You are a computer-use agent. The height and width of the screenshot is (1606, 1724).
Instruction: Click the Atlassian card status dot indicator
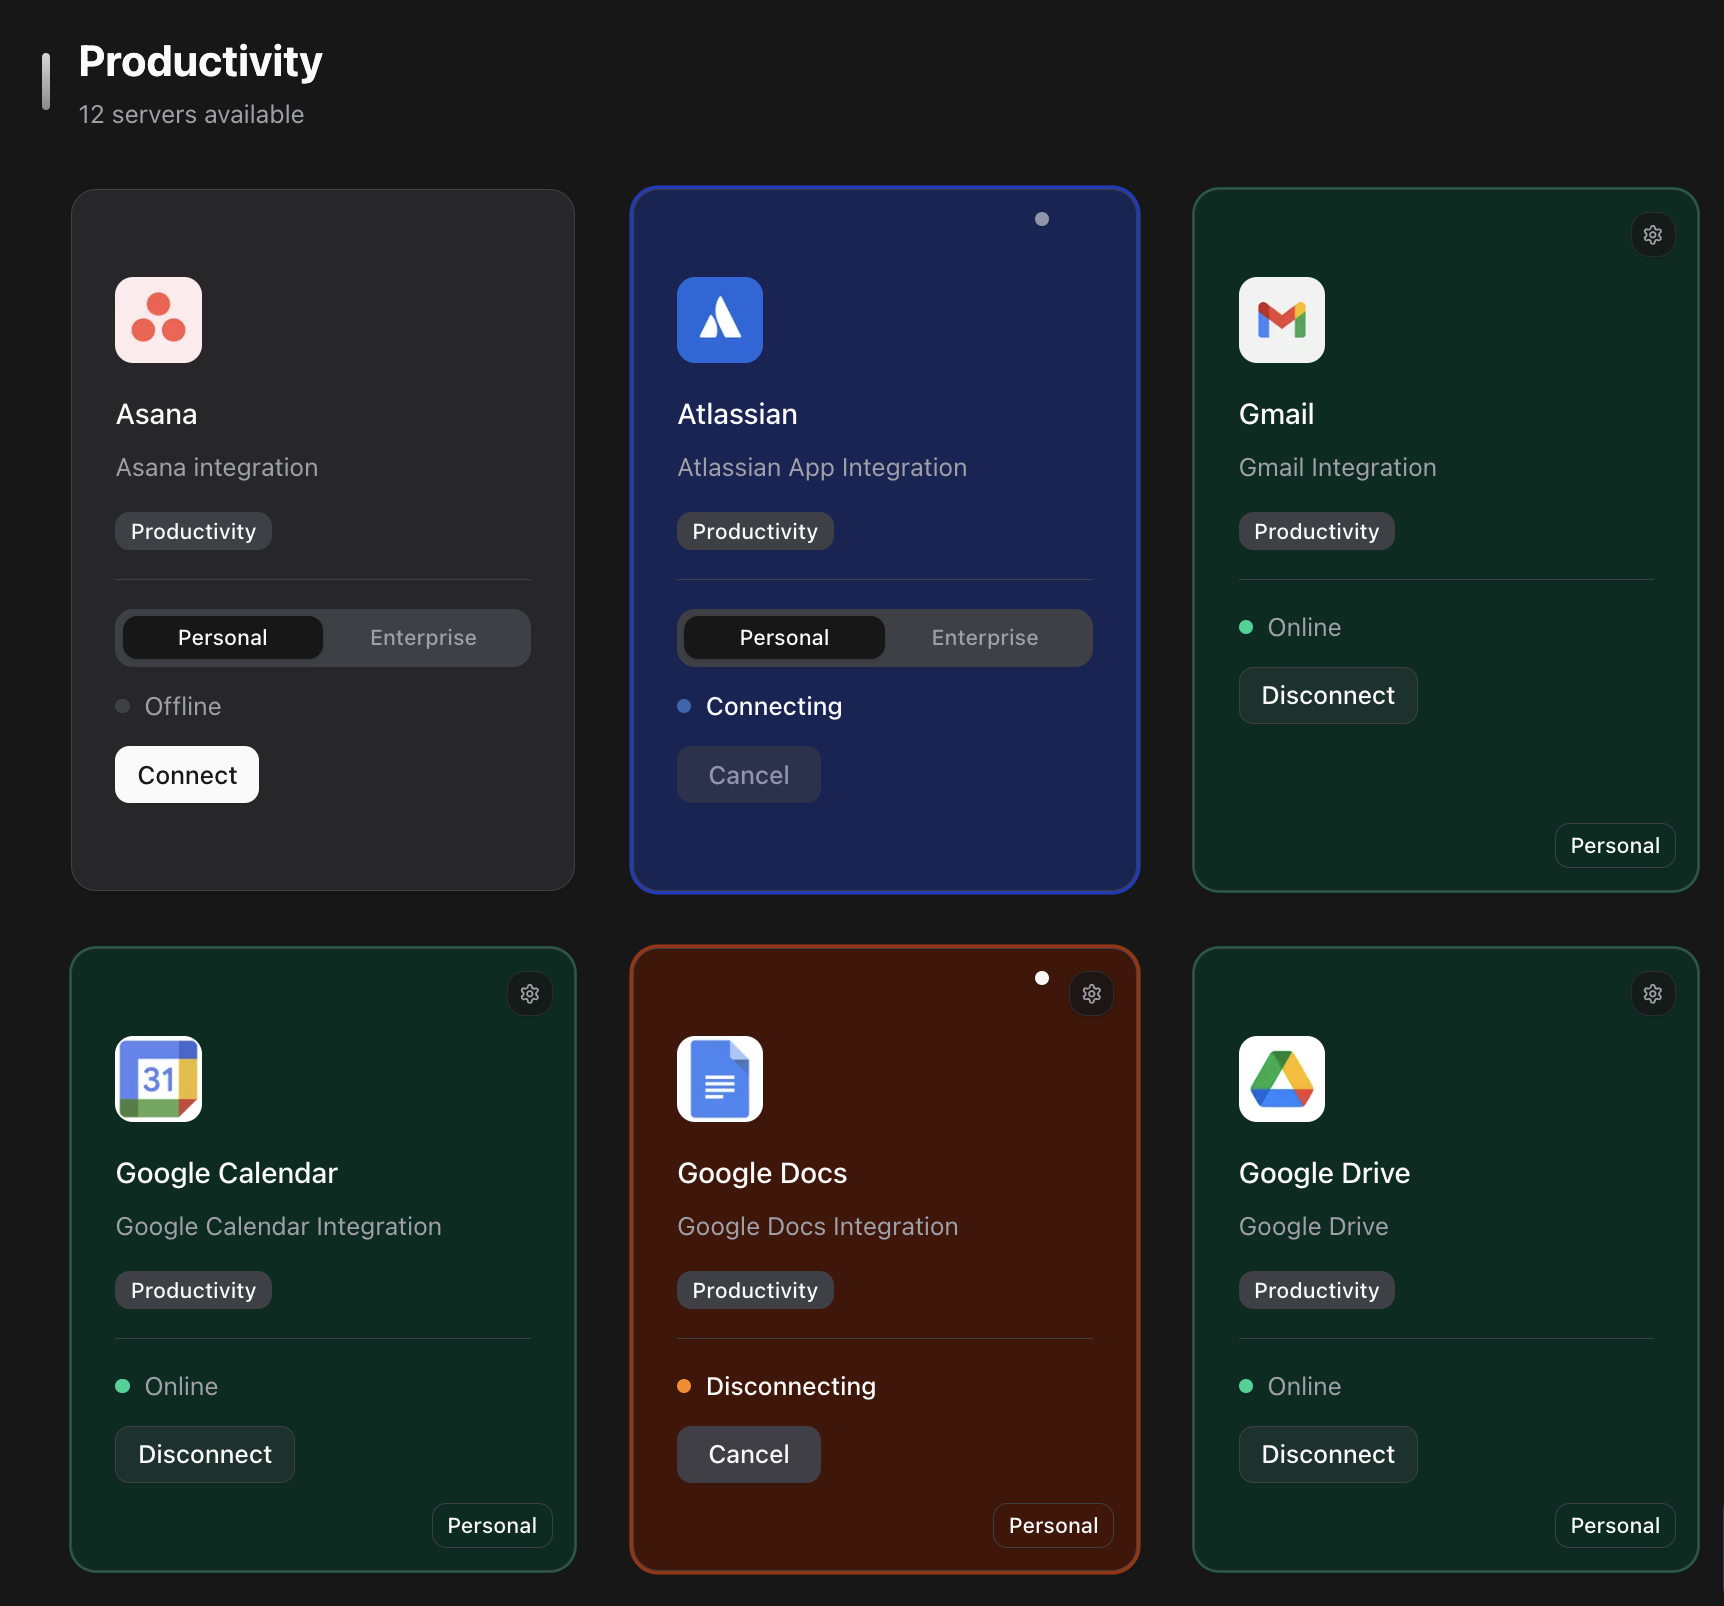click(x=1042, y=219)
